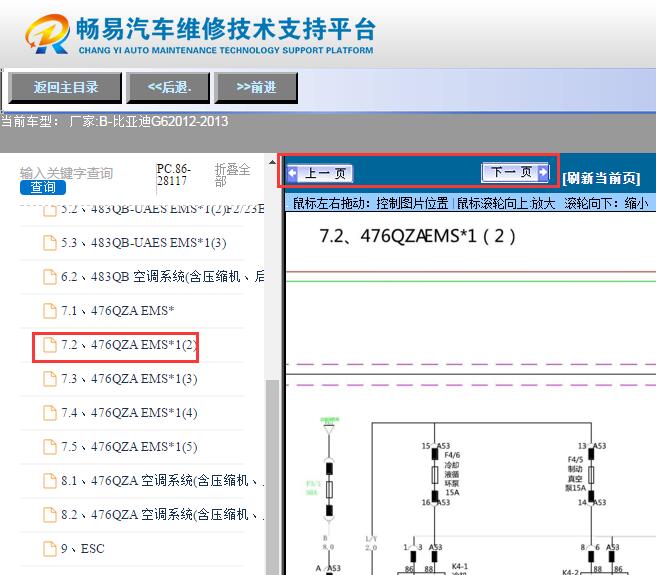The width and height of the screenshot is (656, 575).
Task: Click the tree panel scrollbar thumb
Action: point(272,477)
